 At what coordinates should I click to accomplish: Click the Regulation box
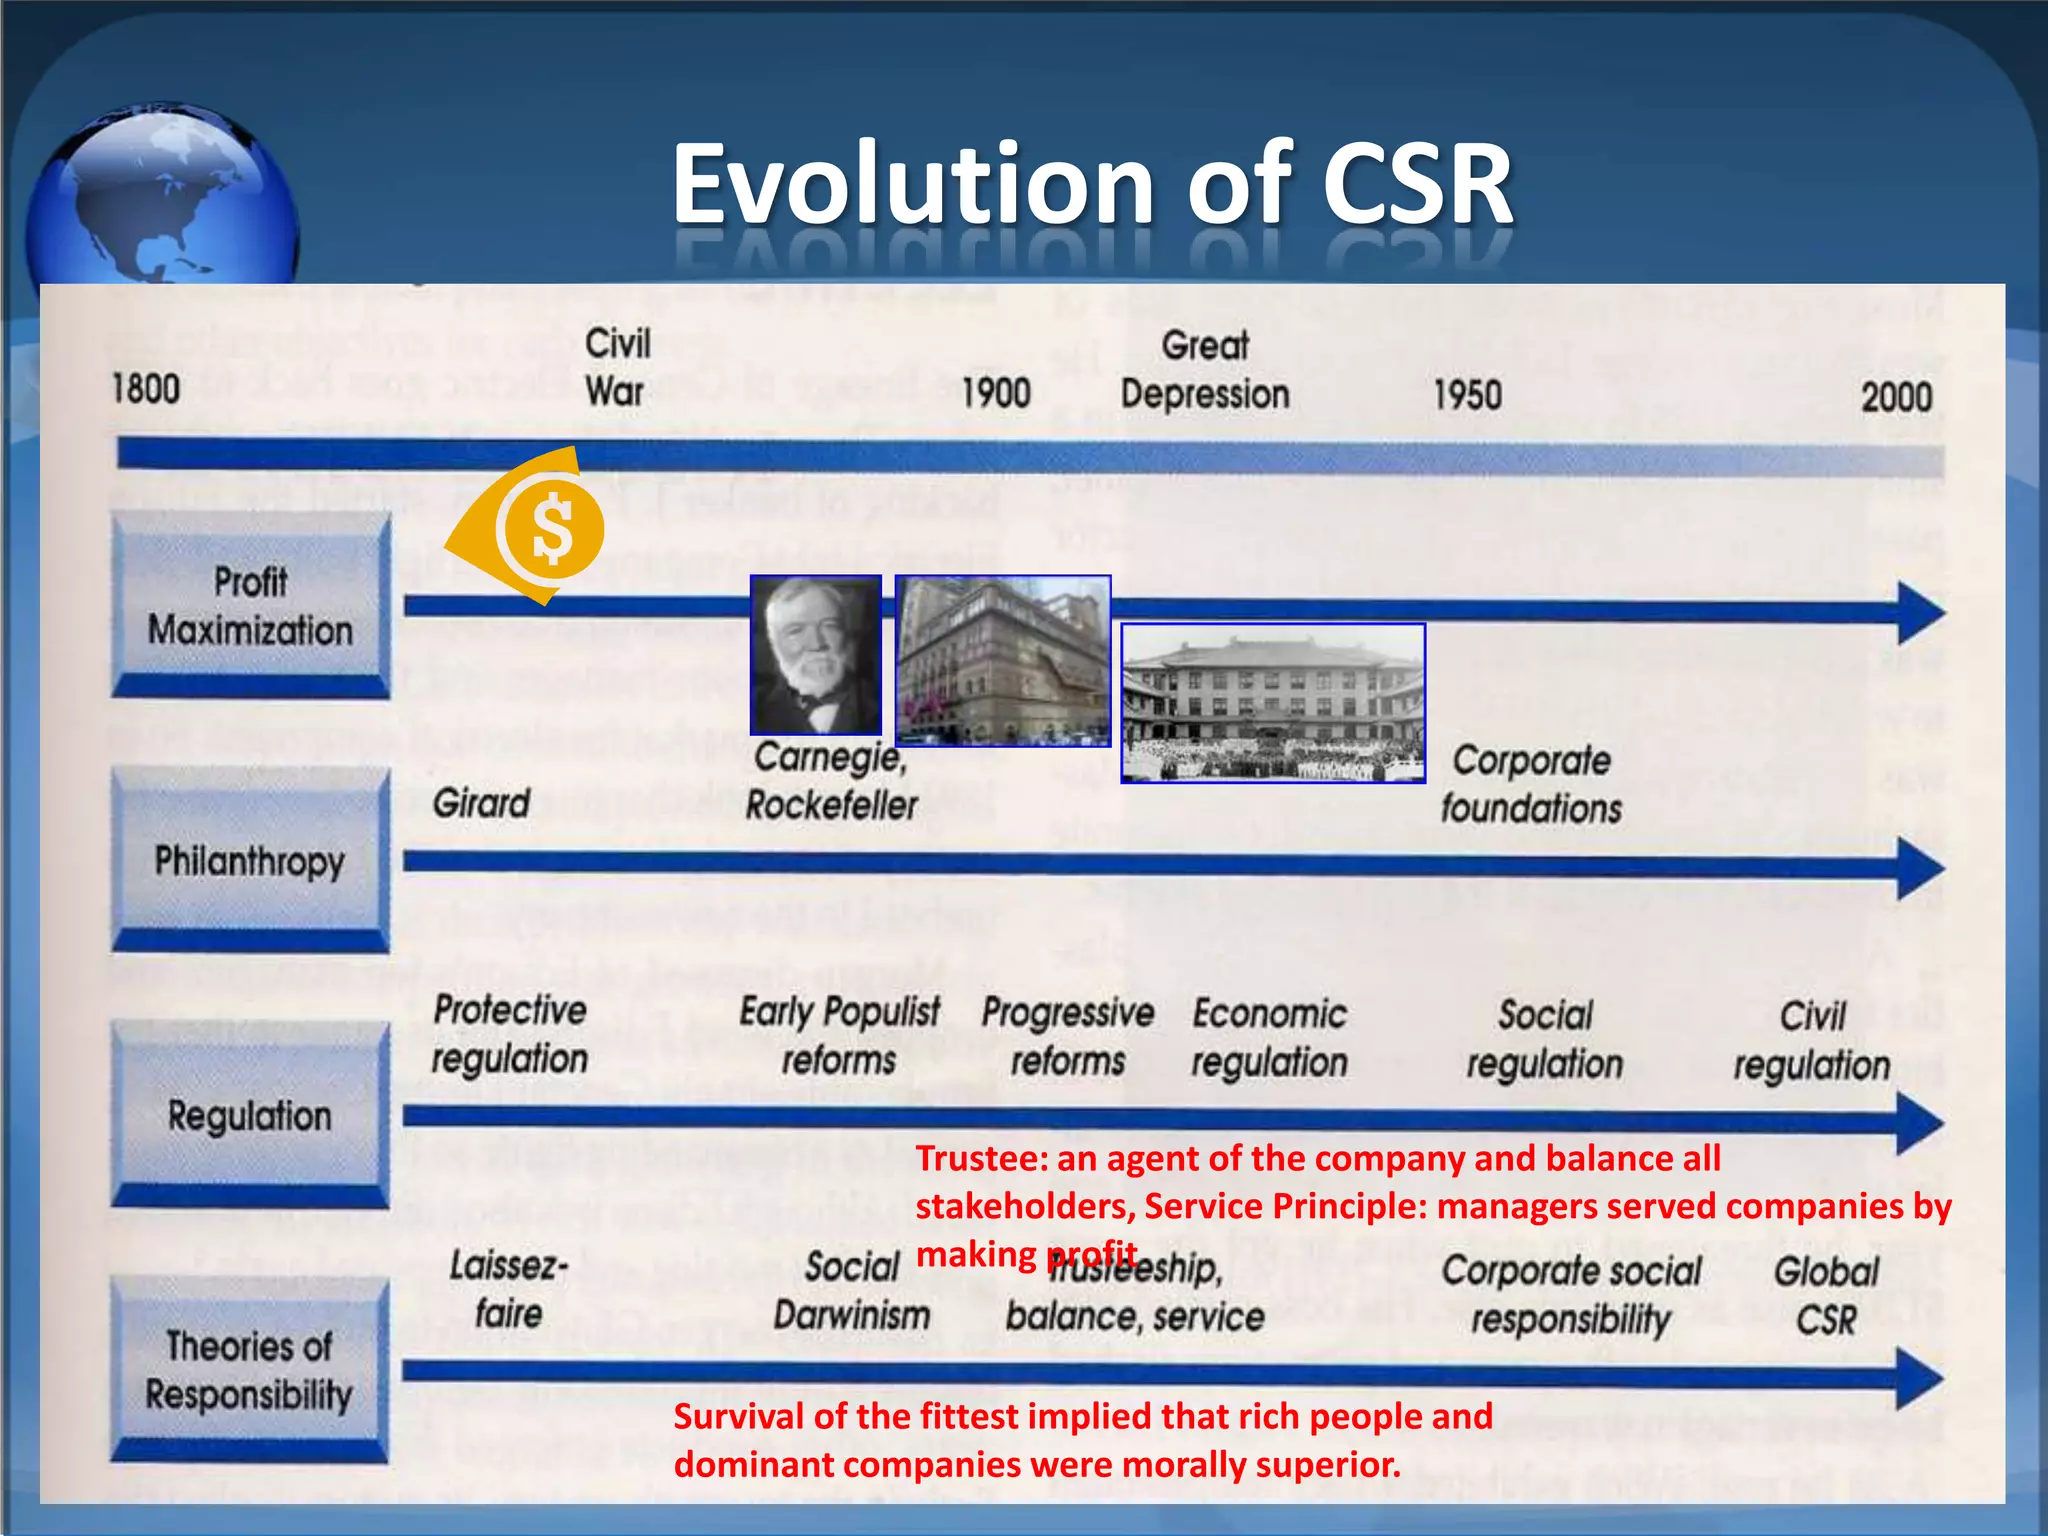250,1115
